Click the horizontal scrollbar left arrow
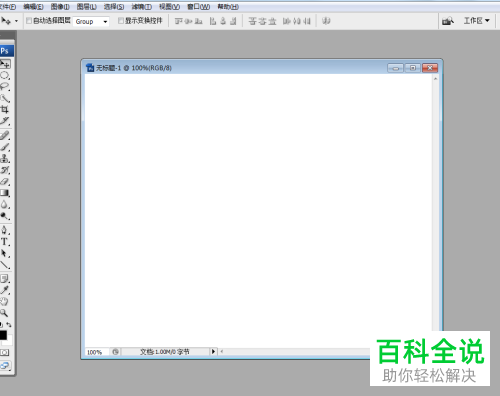500x396 pixels. pos(222,351)
